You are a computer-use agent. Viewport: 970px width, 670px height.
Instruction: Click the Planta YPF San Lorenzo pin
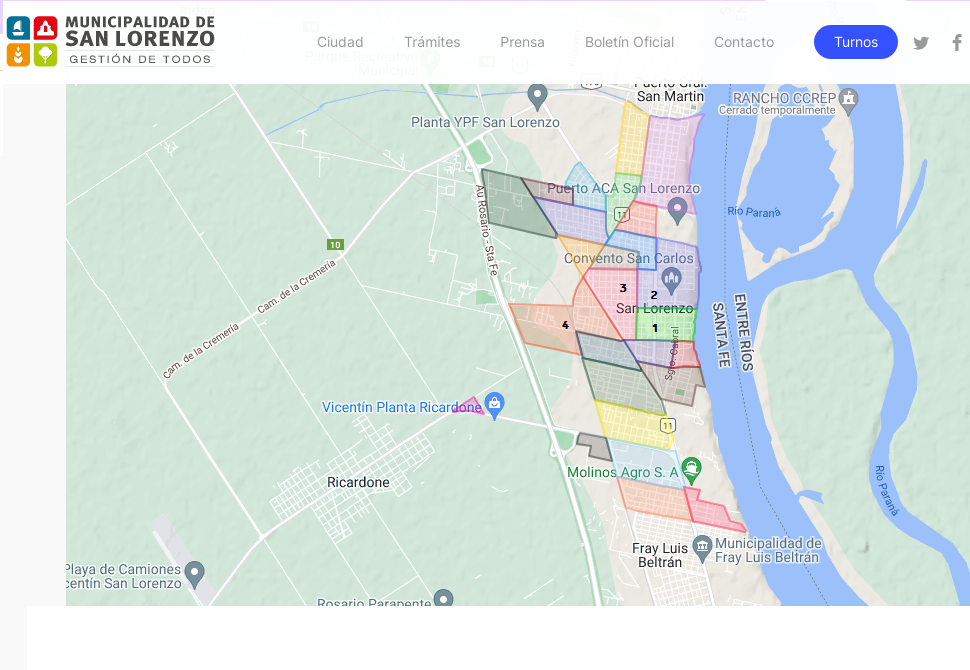click(538, 97)
